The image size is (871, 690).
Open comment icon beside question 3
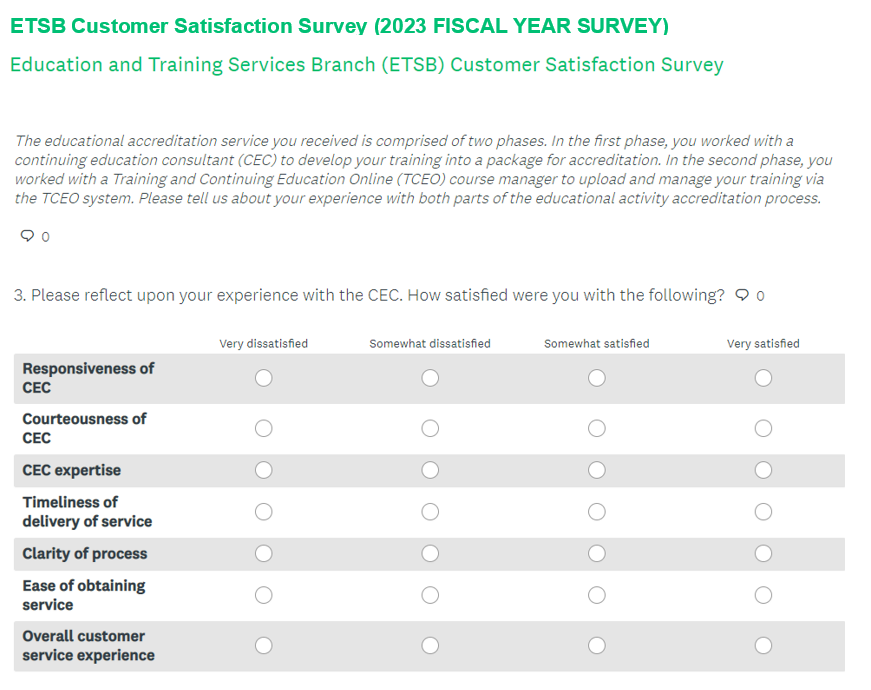(x=742, y=295)
